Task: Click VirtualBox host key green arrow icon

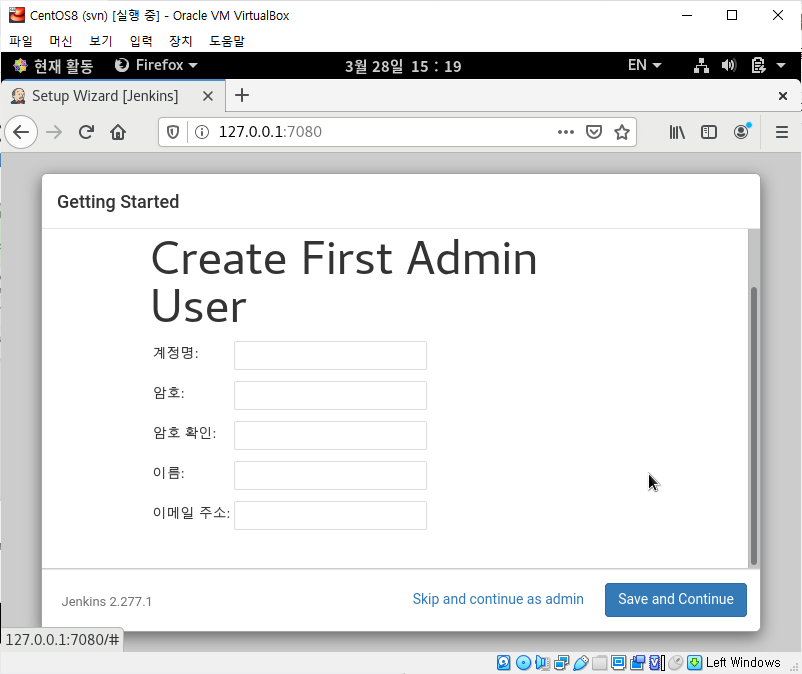Action: 695,663
